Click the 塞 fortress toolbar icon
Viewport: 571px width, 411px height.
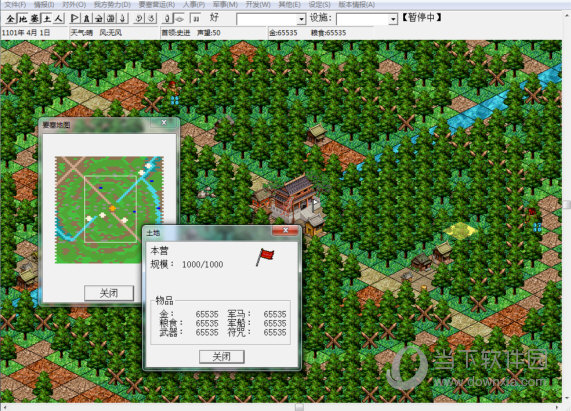click(x=35, y=18)
